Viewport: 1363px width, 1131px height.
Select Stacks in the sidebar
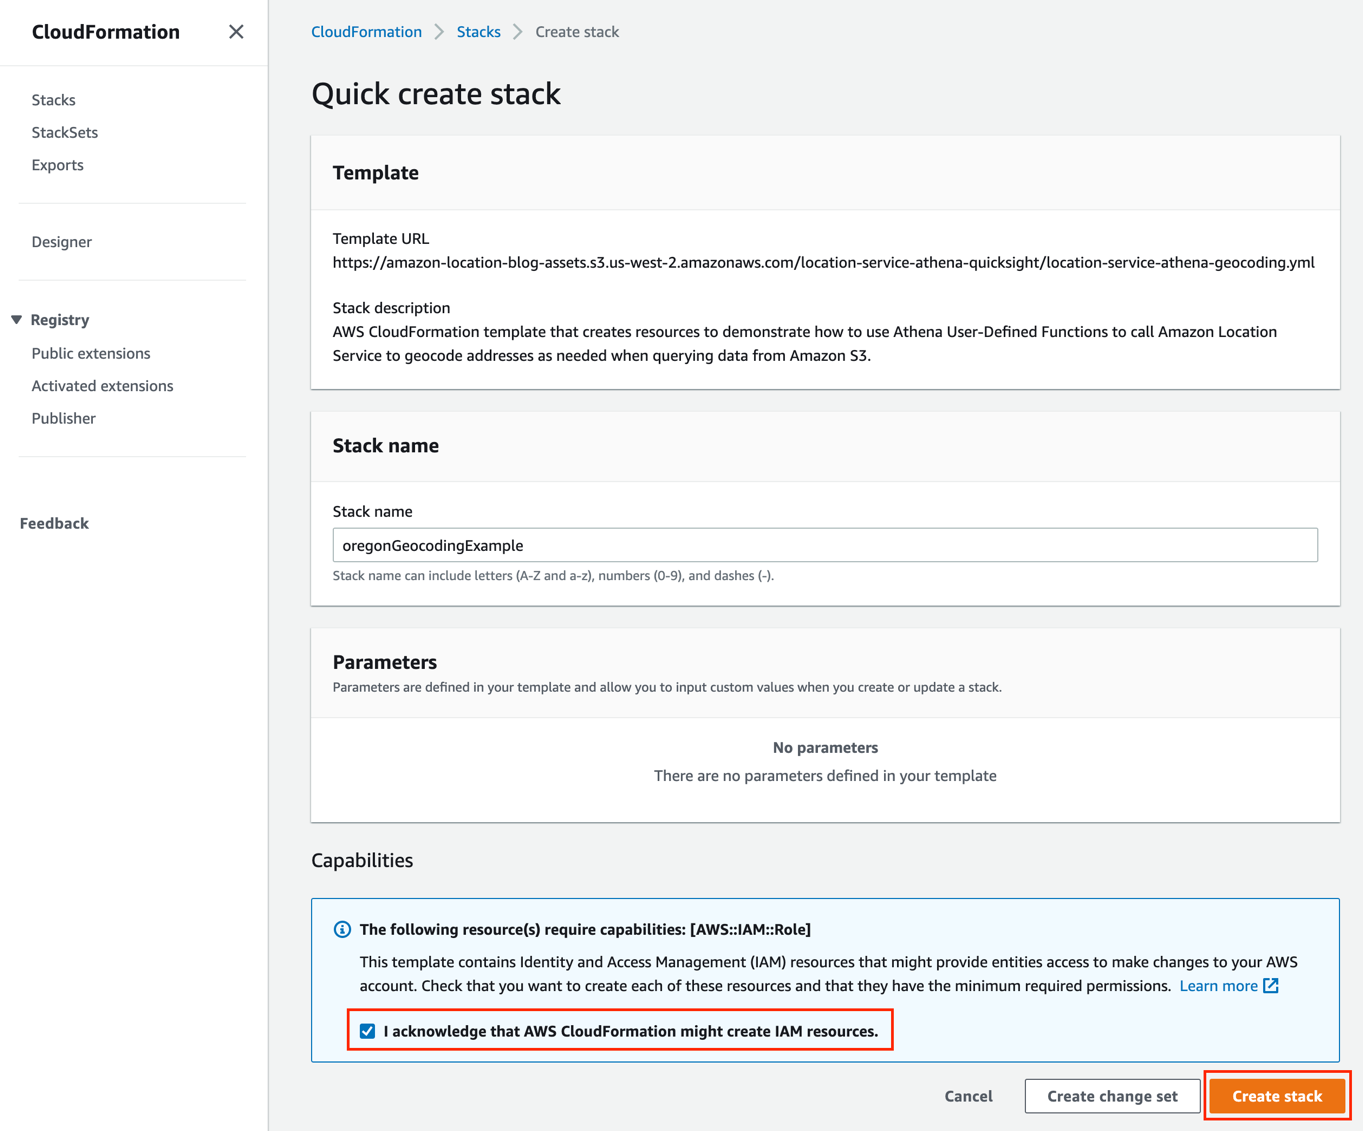[x=53, y=99]
